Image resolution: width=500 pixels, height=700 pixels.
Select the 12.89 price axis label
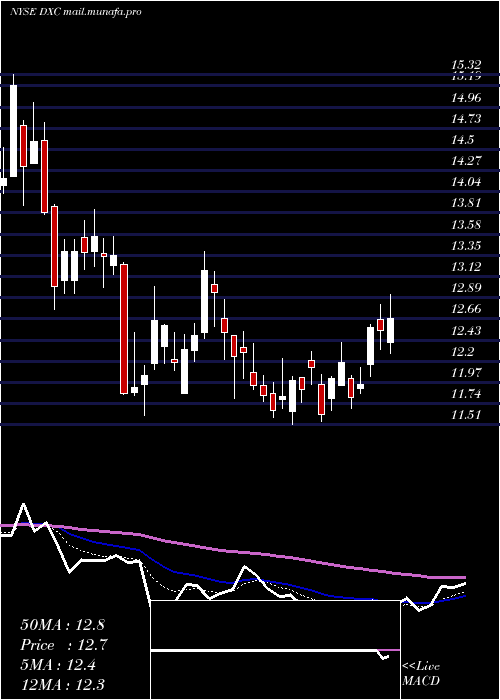click(466, 288)
